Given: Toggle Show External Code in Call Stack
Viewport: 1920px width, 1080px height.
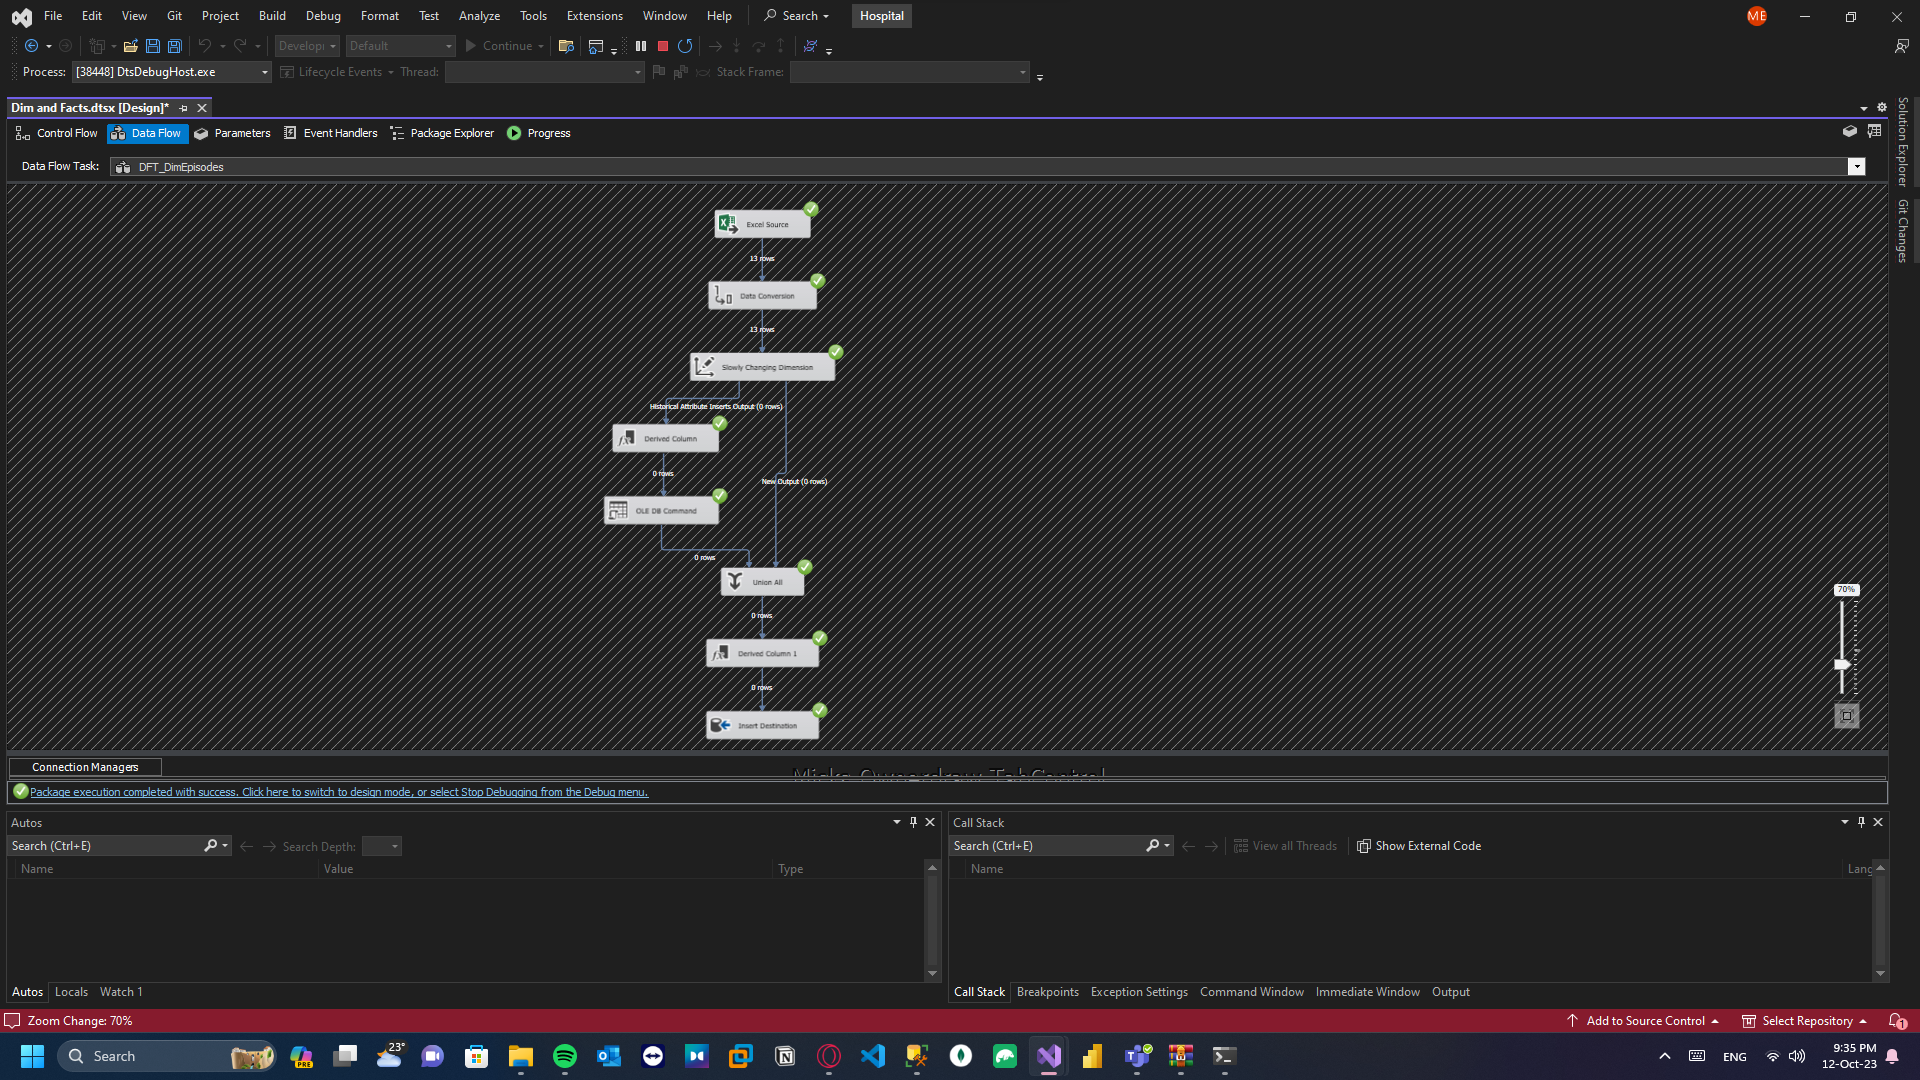Looking at the screenshot, I should pos(1419,846).
